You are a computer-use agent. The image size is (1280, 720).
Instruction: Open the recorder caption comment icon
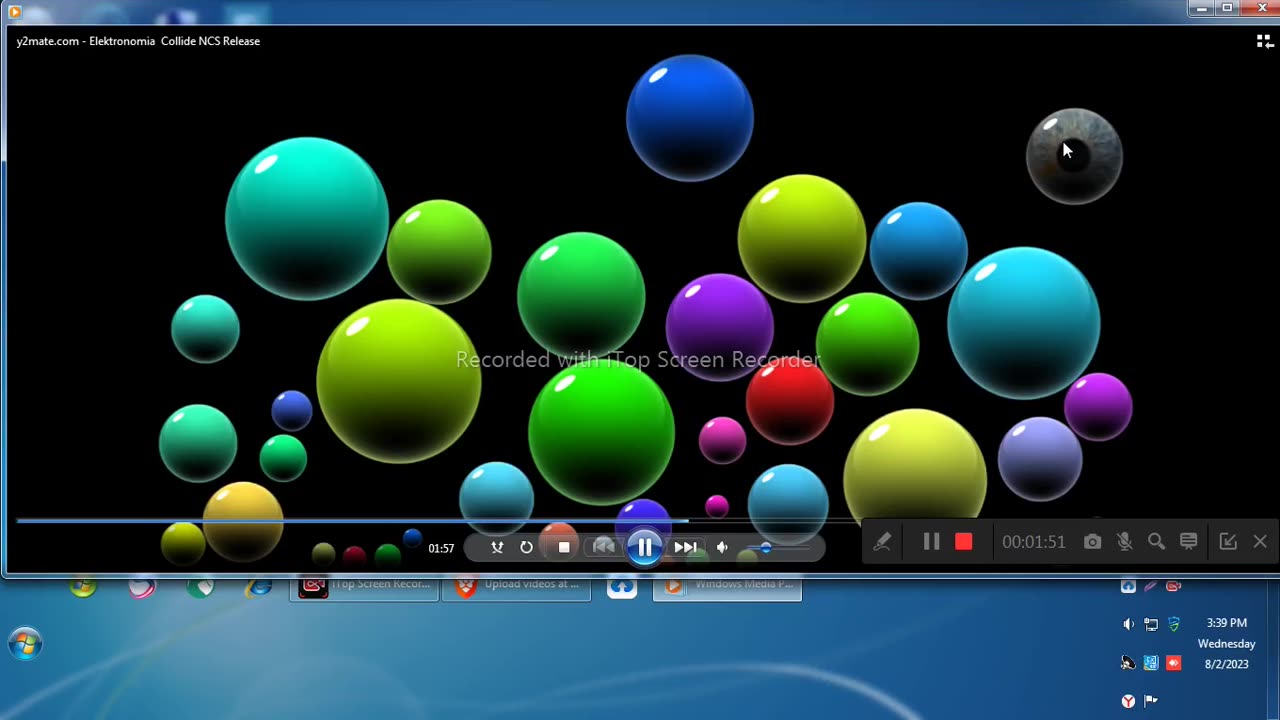(1189, 541)
